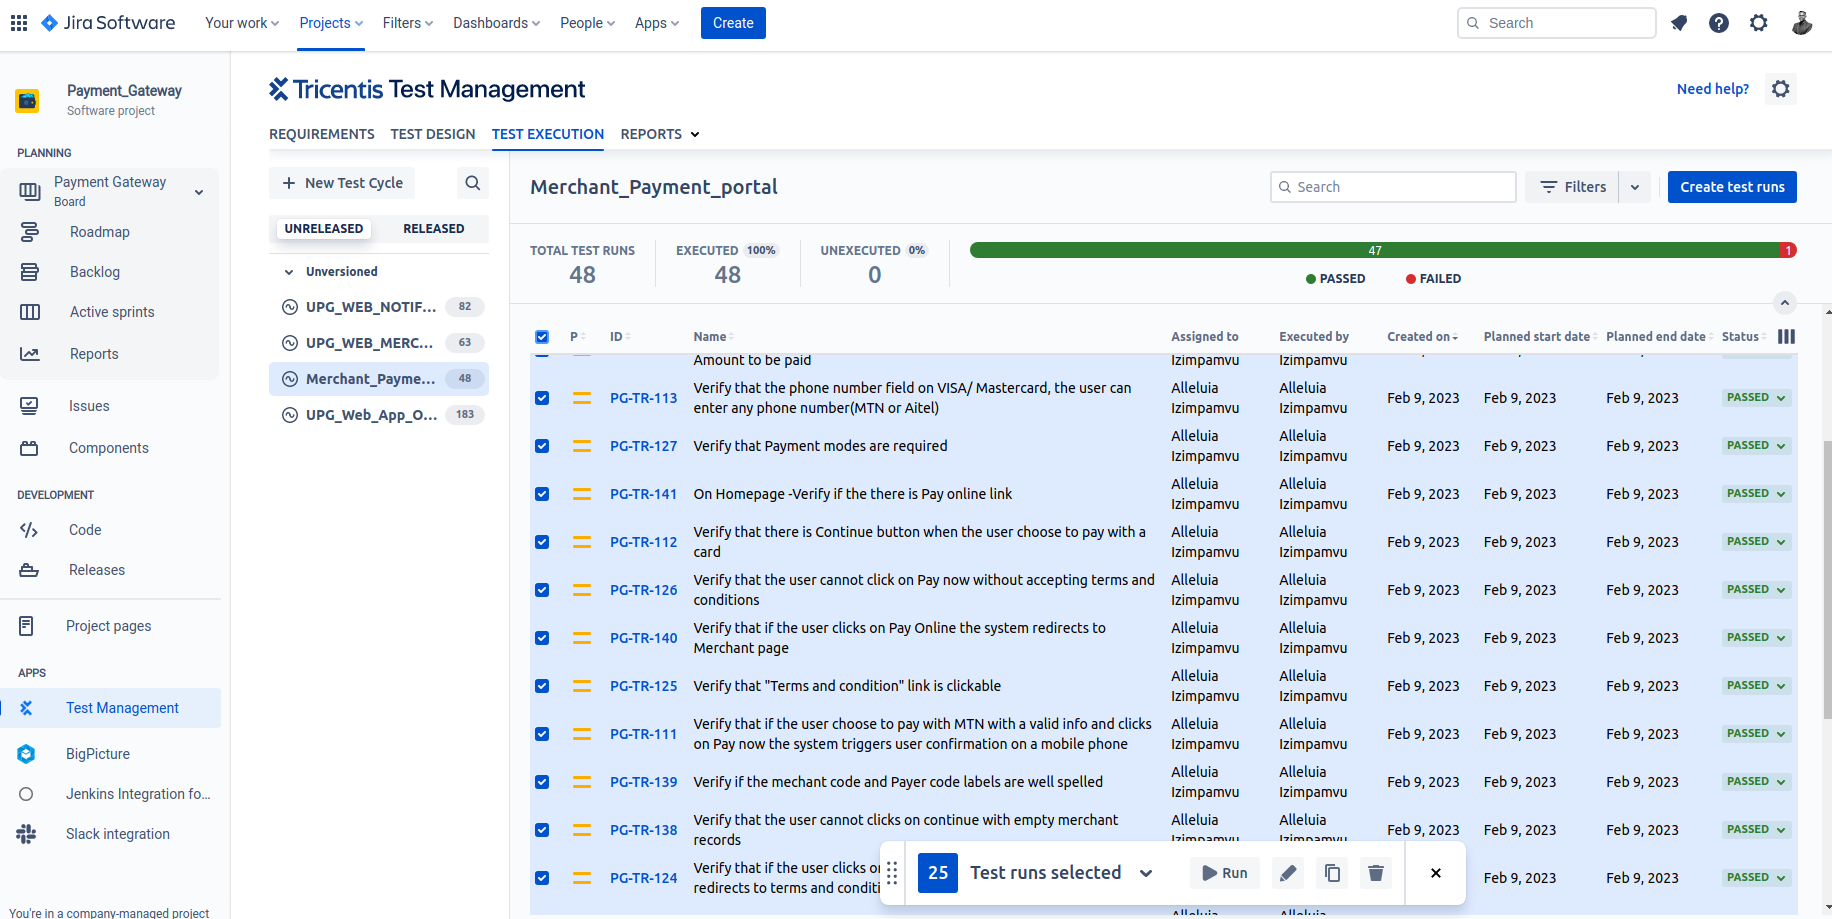Screen dimensions: 1832x919
Task: Uncheck test run PG-TR-126
Action: 542,590
